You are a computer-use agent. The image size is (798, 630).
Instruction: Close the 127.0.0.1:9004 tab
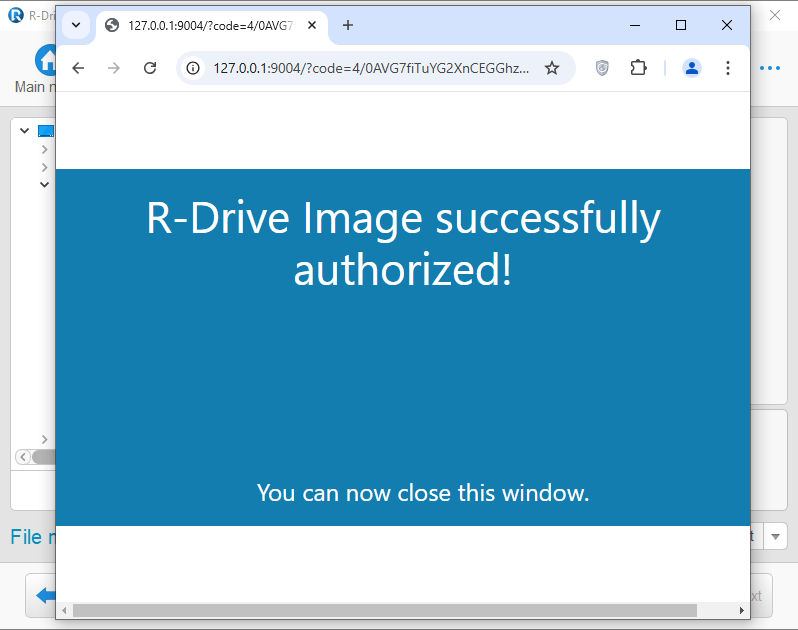(312, 25)
